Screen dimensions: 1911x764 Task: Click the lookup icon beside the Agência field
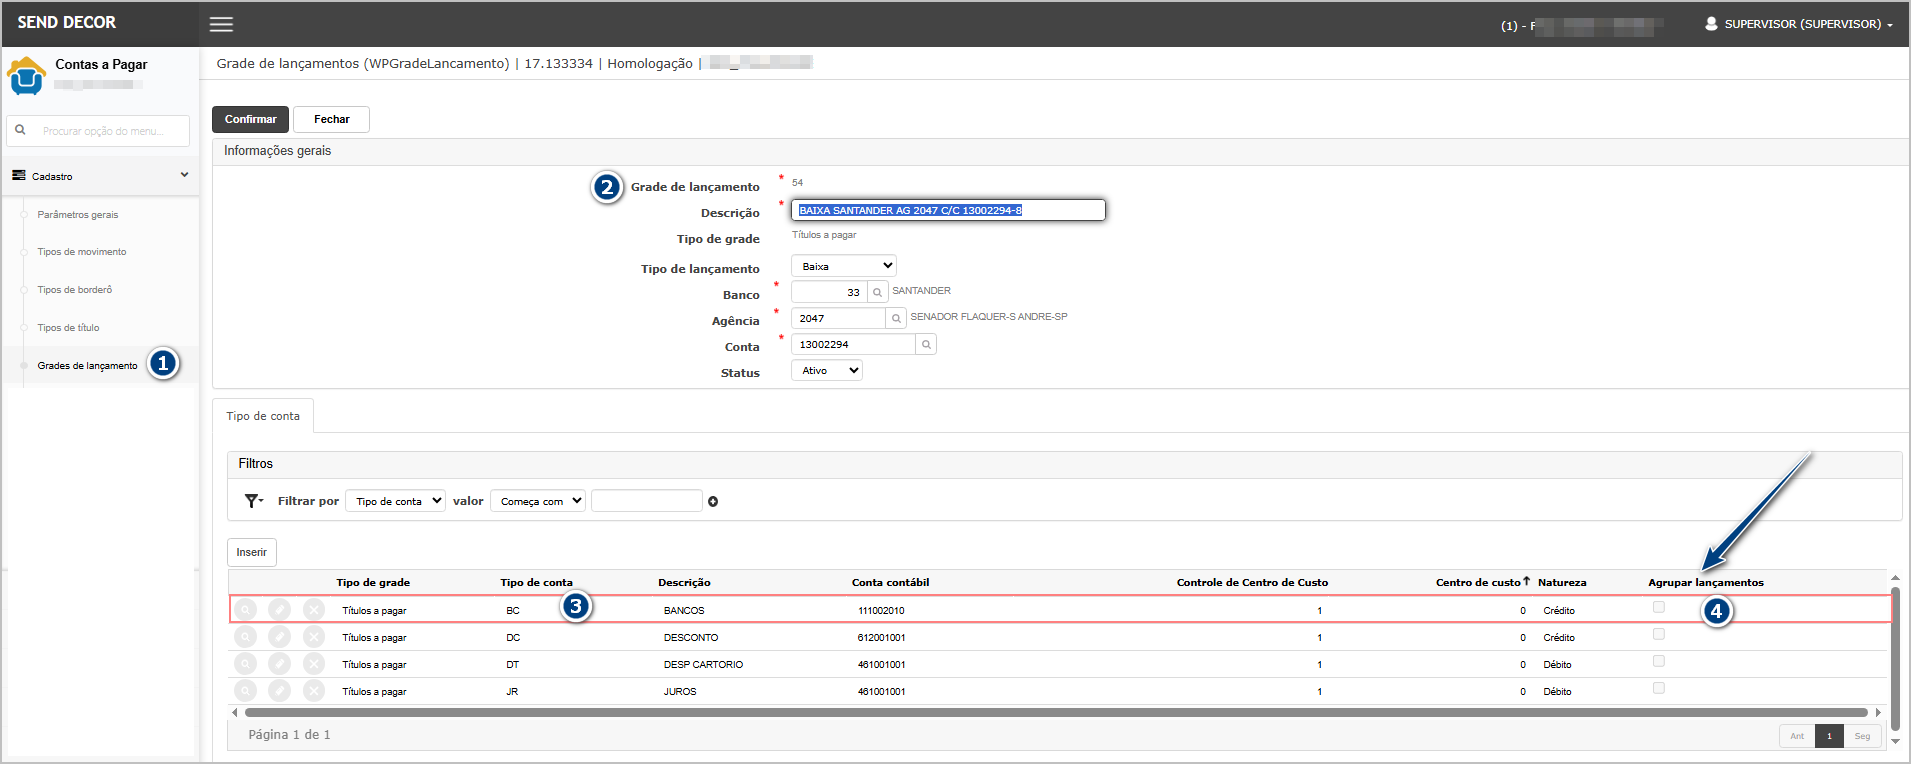pyautogui.click(x=896, y=319)
